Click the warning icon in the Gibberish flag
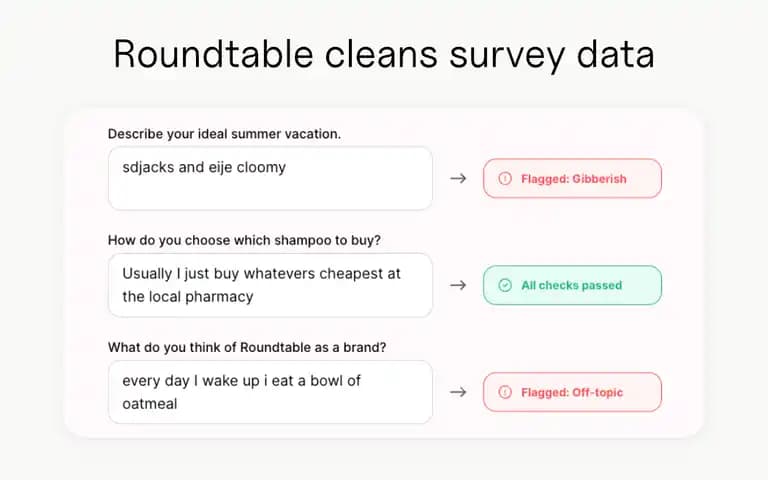The image size is (768, 480). [x=505, y=178]
